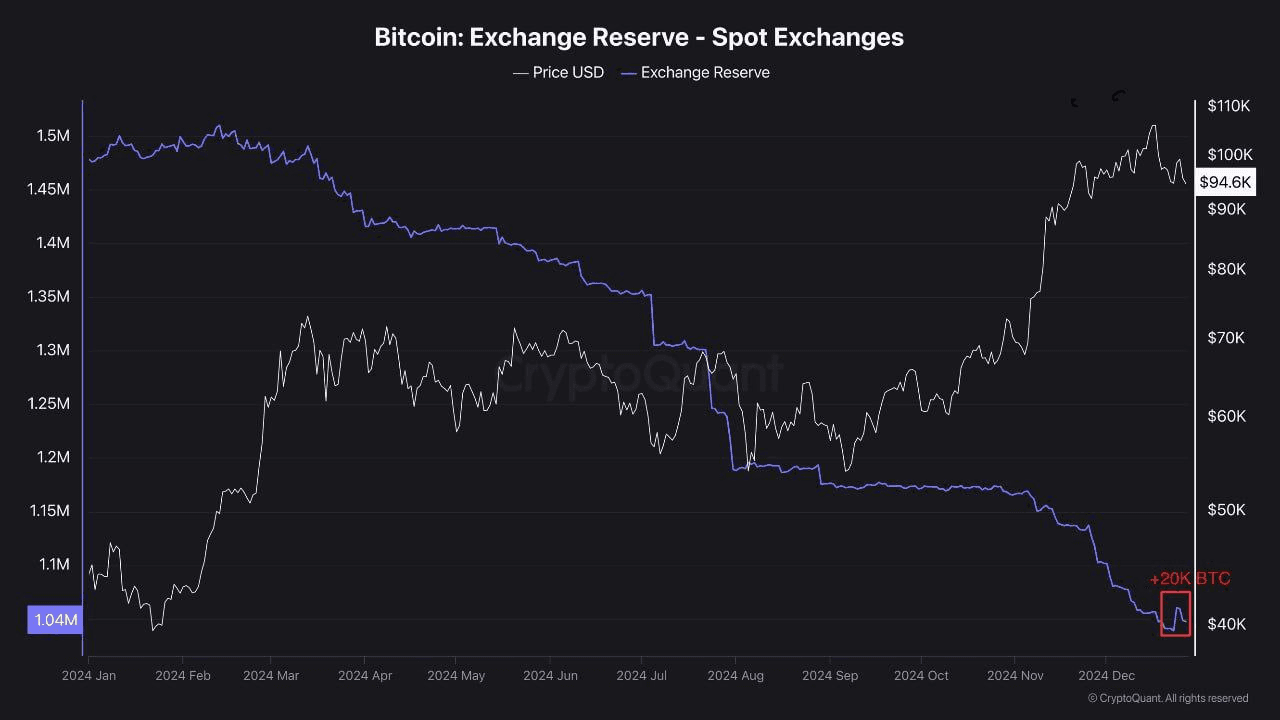The image size is (1280, 720).
Task: Click the 2024 Dec x-axis label
Action: click(1105, 675)
